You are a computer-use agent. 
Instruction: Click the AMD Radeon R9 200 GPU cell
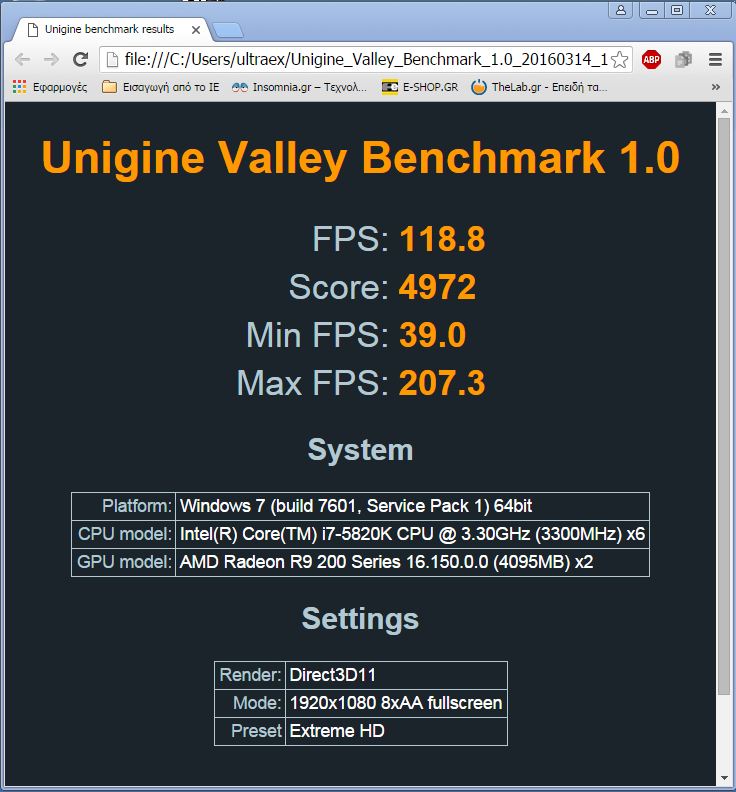(412, 562)
